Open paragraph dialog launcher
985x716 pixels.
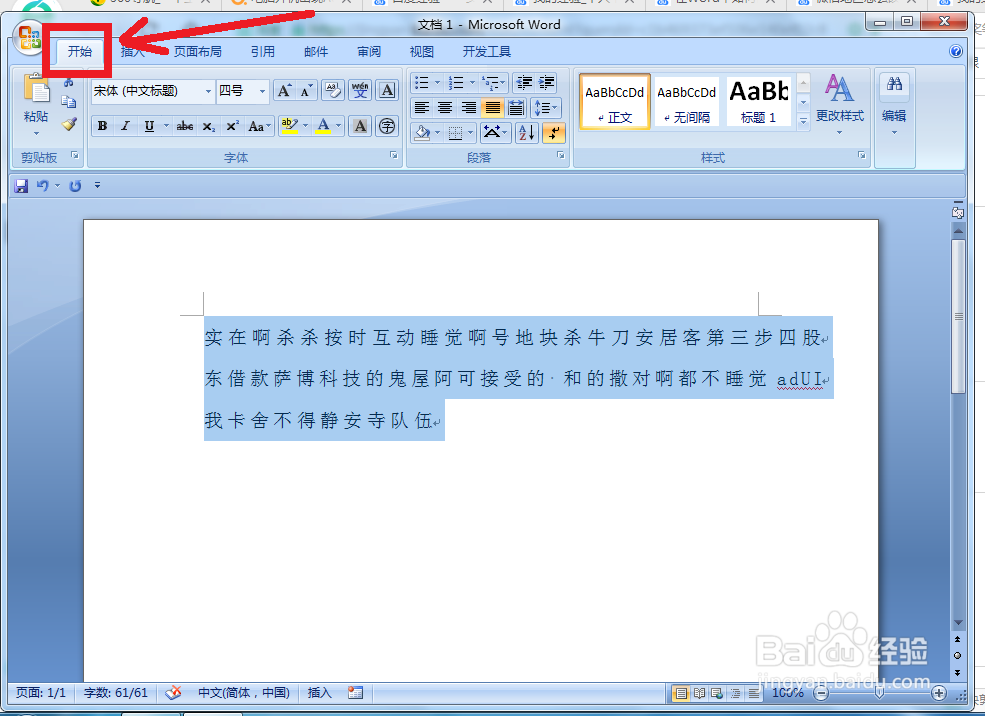560,155
